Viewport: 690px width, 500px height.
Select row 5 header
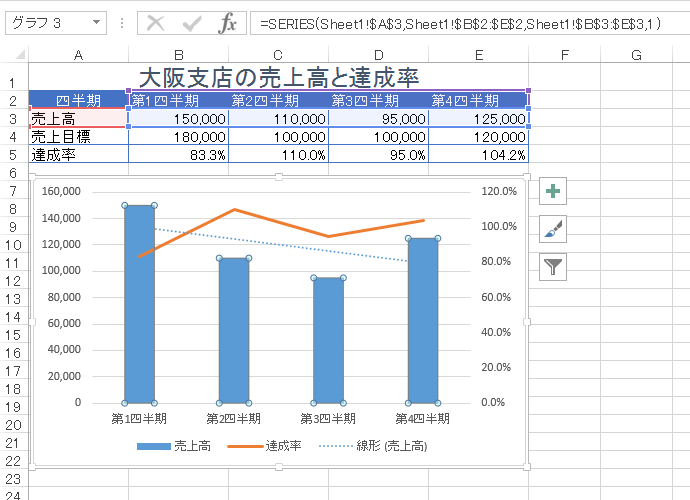pos(13,155)
